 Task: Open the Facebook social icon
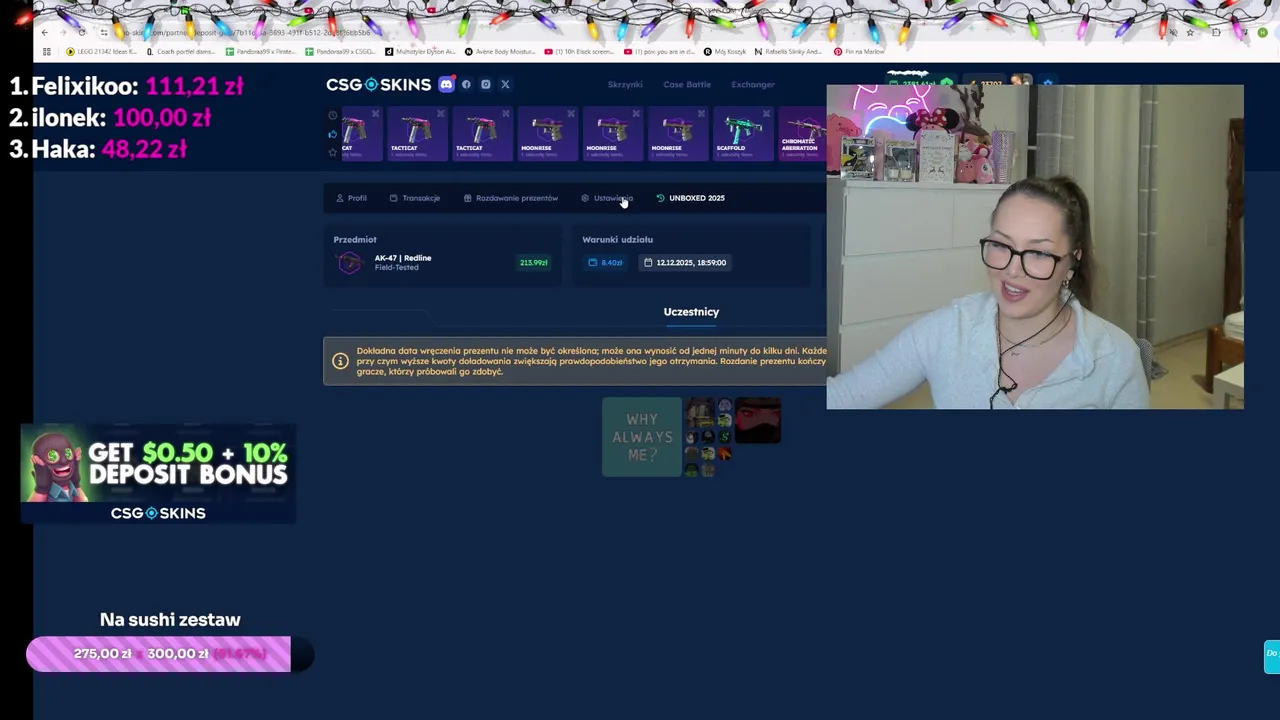click(466, 84)
